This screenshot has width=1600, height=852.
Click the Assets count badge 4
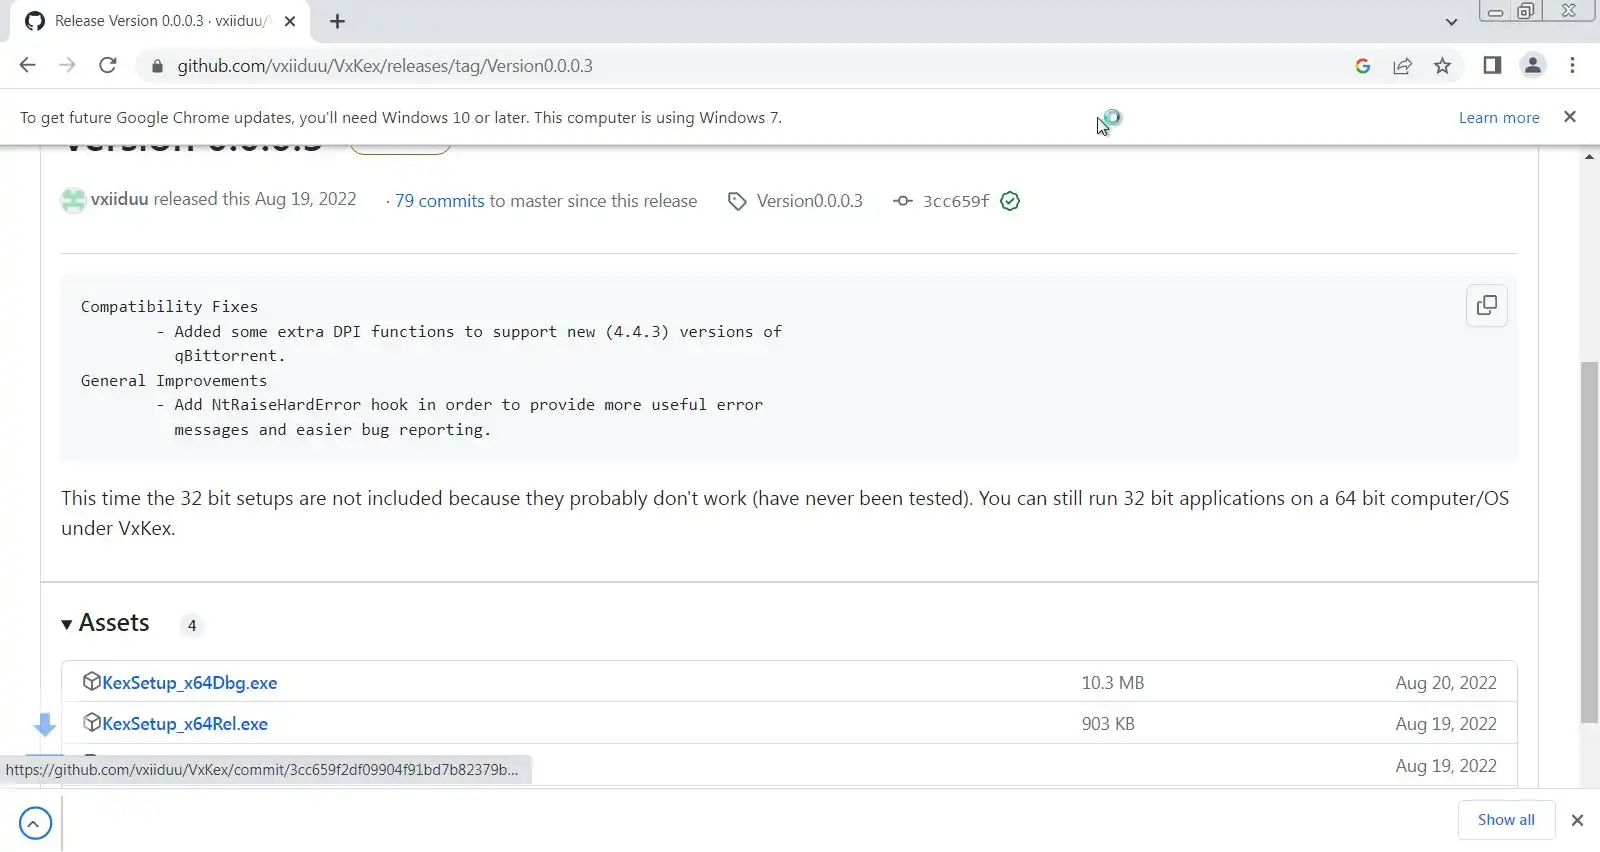(x=192, y=625)
